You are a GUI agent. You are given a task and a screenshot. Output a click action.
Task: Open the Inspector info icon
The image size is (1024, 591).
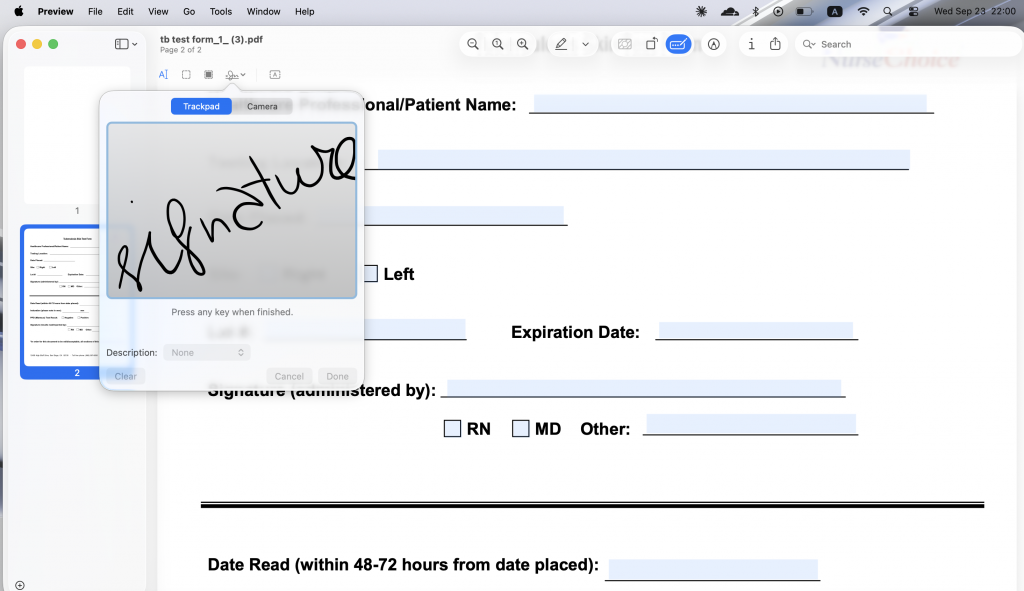[x=751, y=44]
